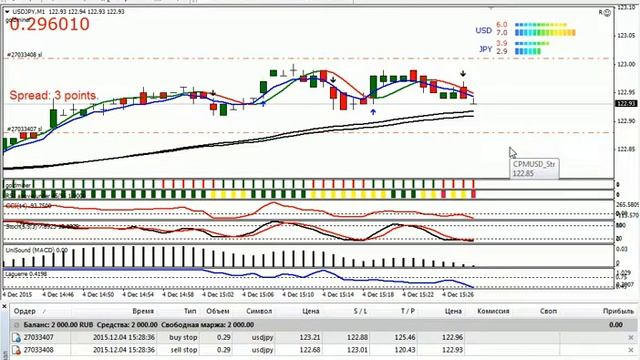Click the Своп column header
Image resolution: width=640 pixels, height=360 pixels.
pyautogui.click(x=548, y=311)
